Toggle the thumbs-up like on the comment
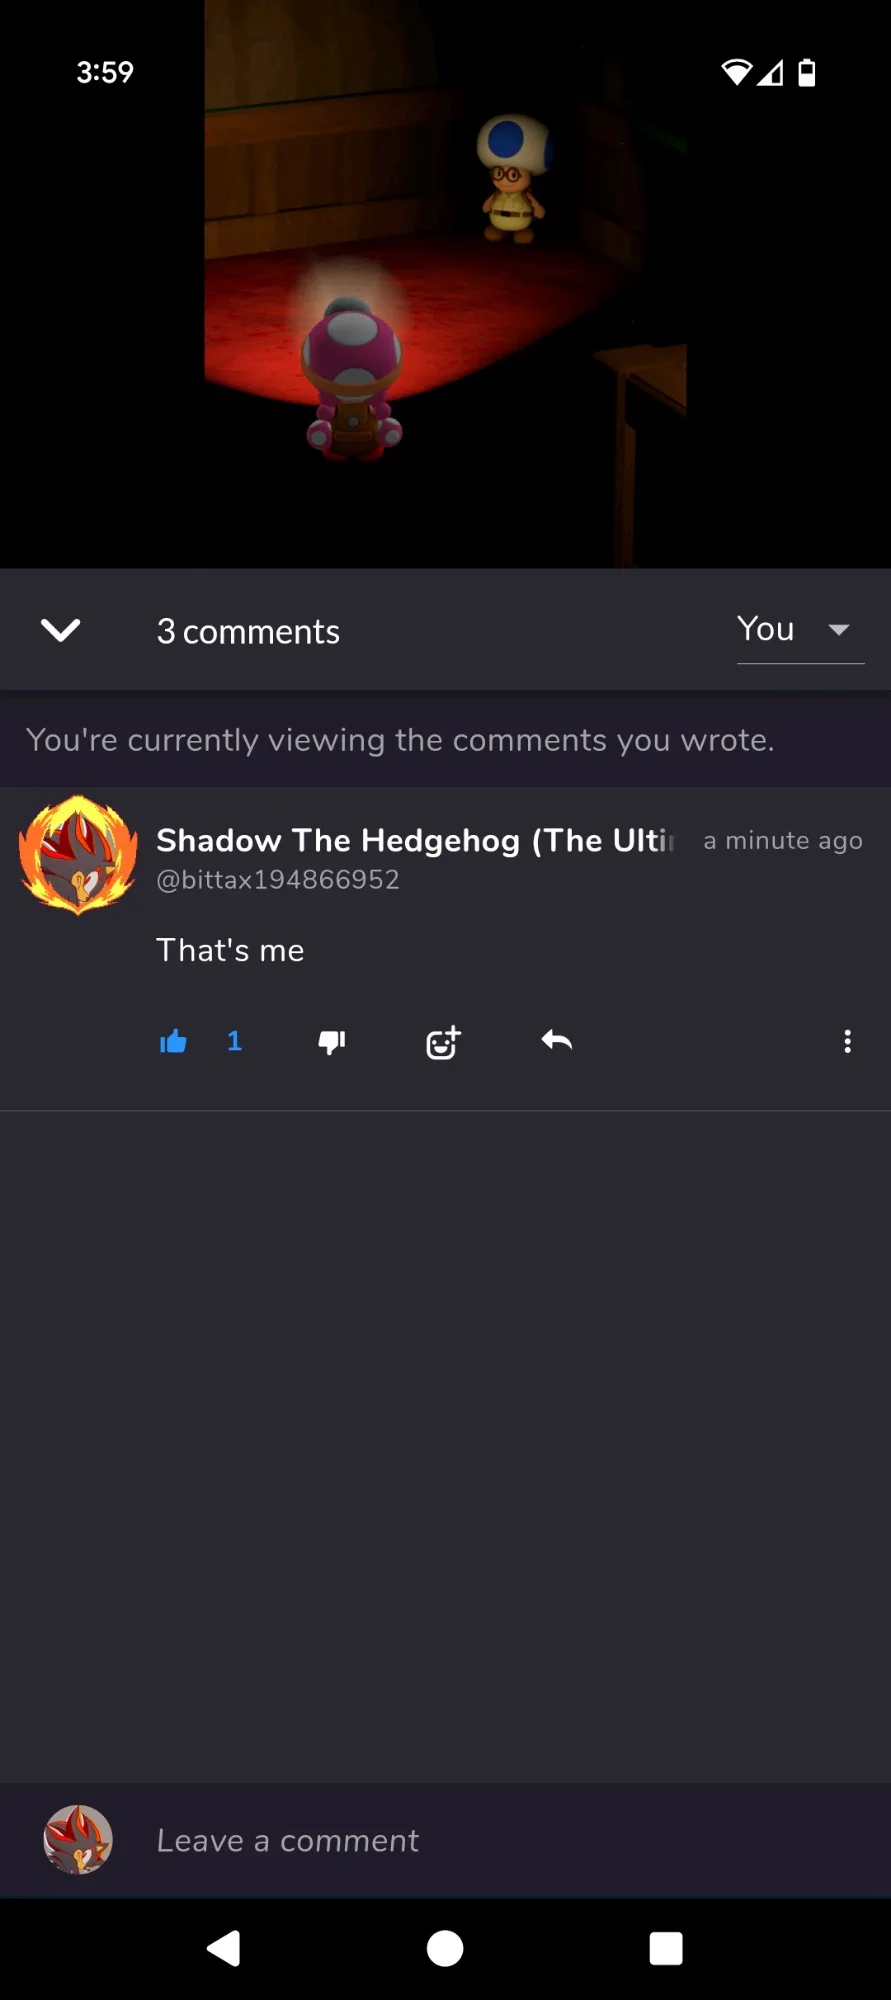The height and width of the screenshot is (2000, 891). point(173,1042)
